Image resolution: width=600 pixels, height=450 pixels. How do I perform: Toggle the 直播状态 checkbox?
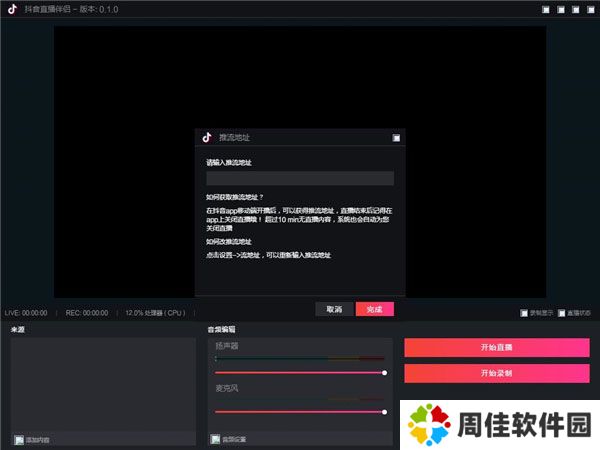point(562,313)
